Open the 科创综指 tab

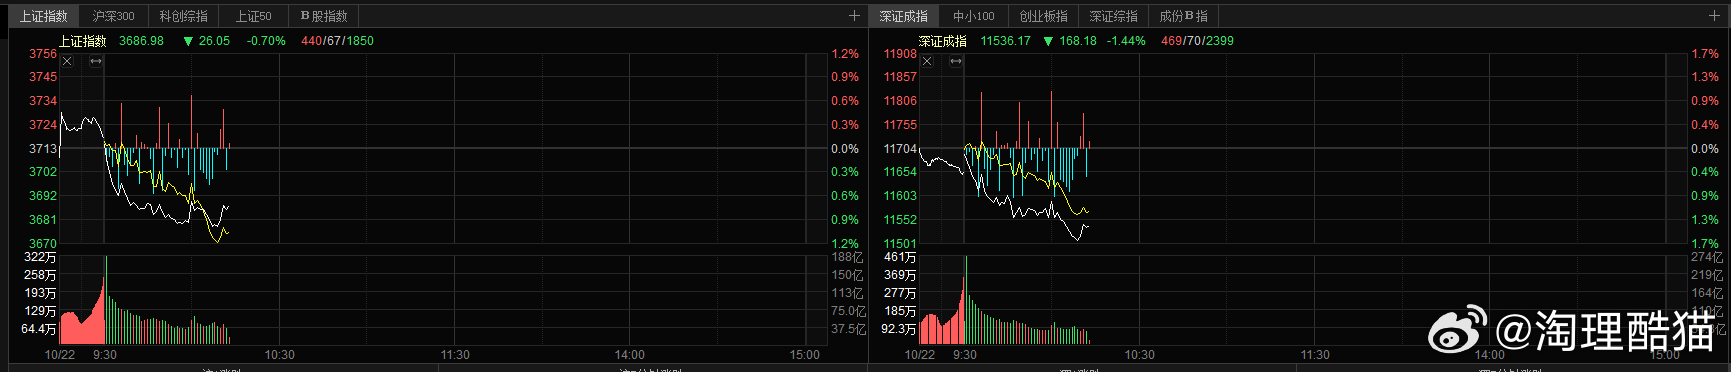184,16
